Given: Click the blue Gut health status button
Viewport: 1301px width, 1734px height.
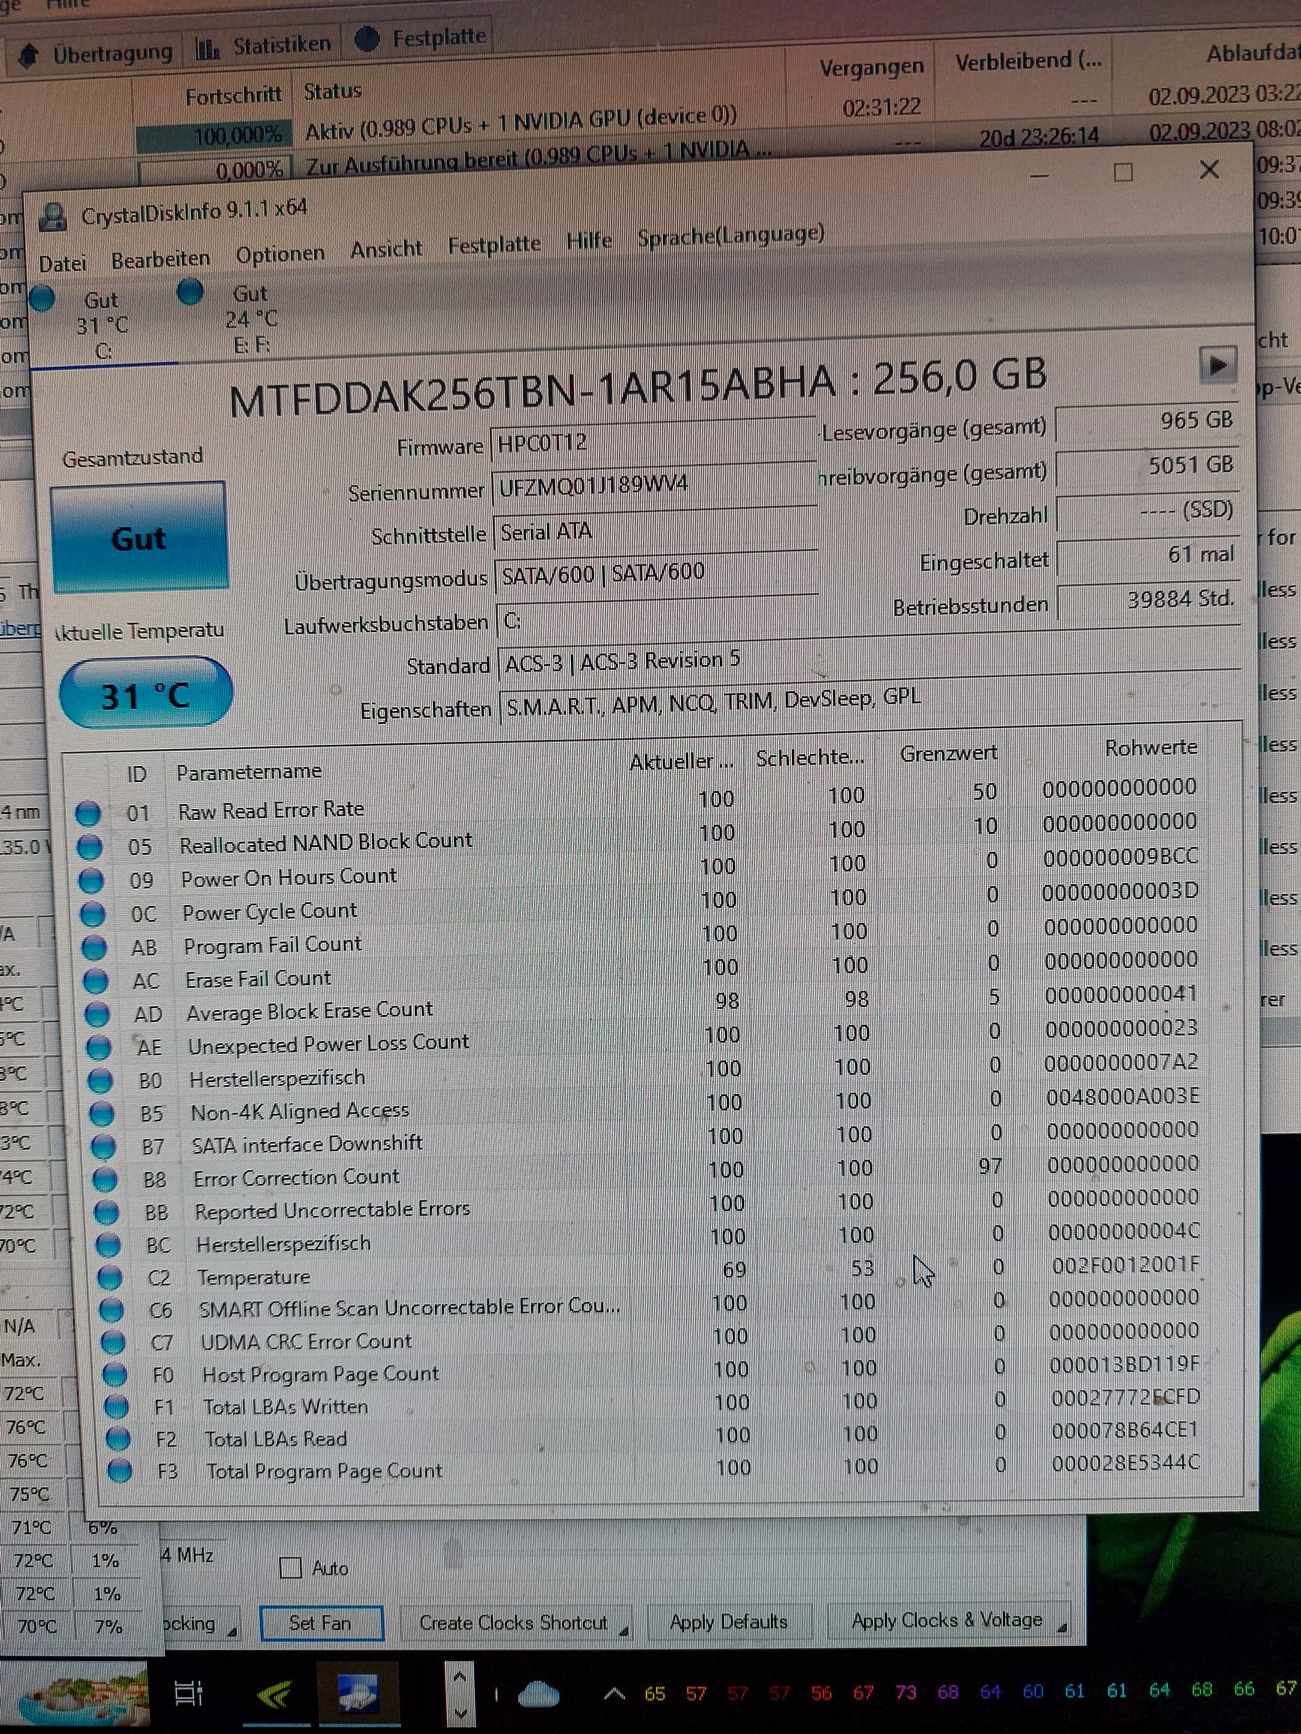Looking at the screenshot, I should (x=139, y=538).
